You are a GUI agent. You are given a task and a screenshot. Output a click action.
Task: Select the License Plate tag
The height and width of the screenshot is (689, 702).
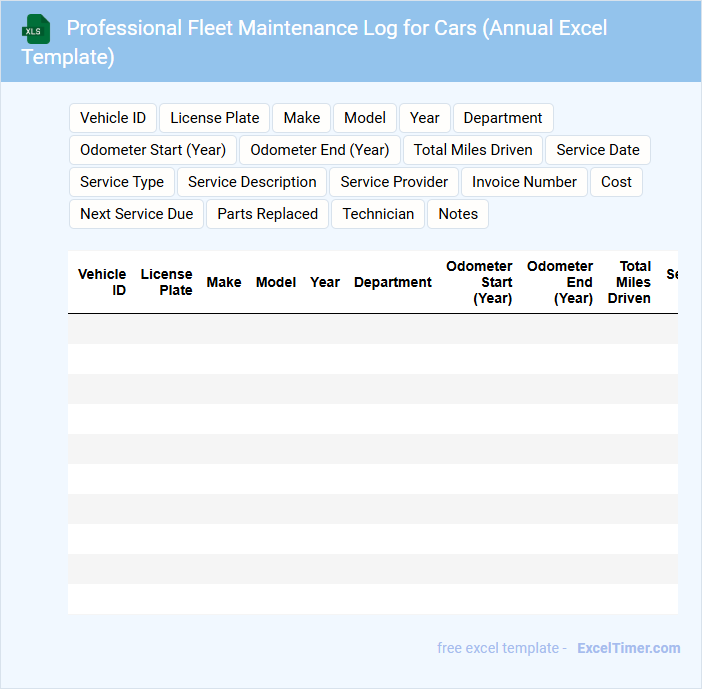(215, 118)
